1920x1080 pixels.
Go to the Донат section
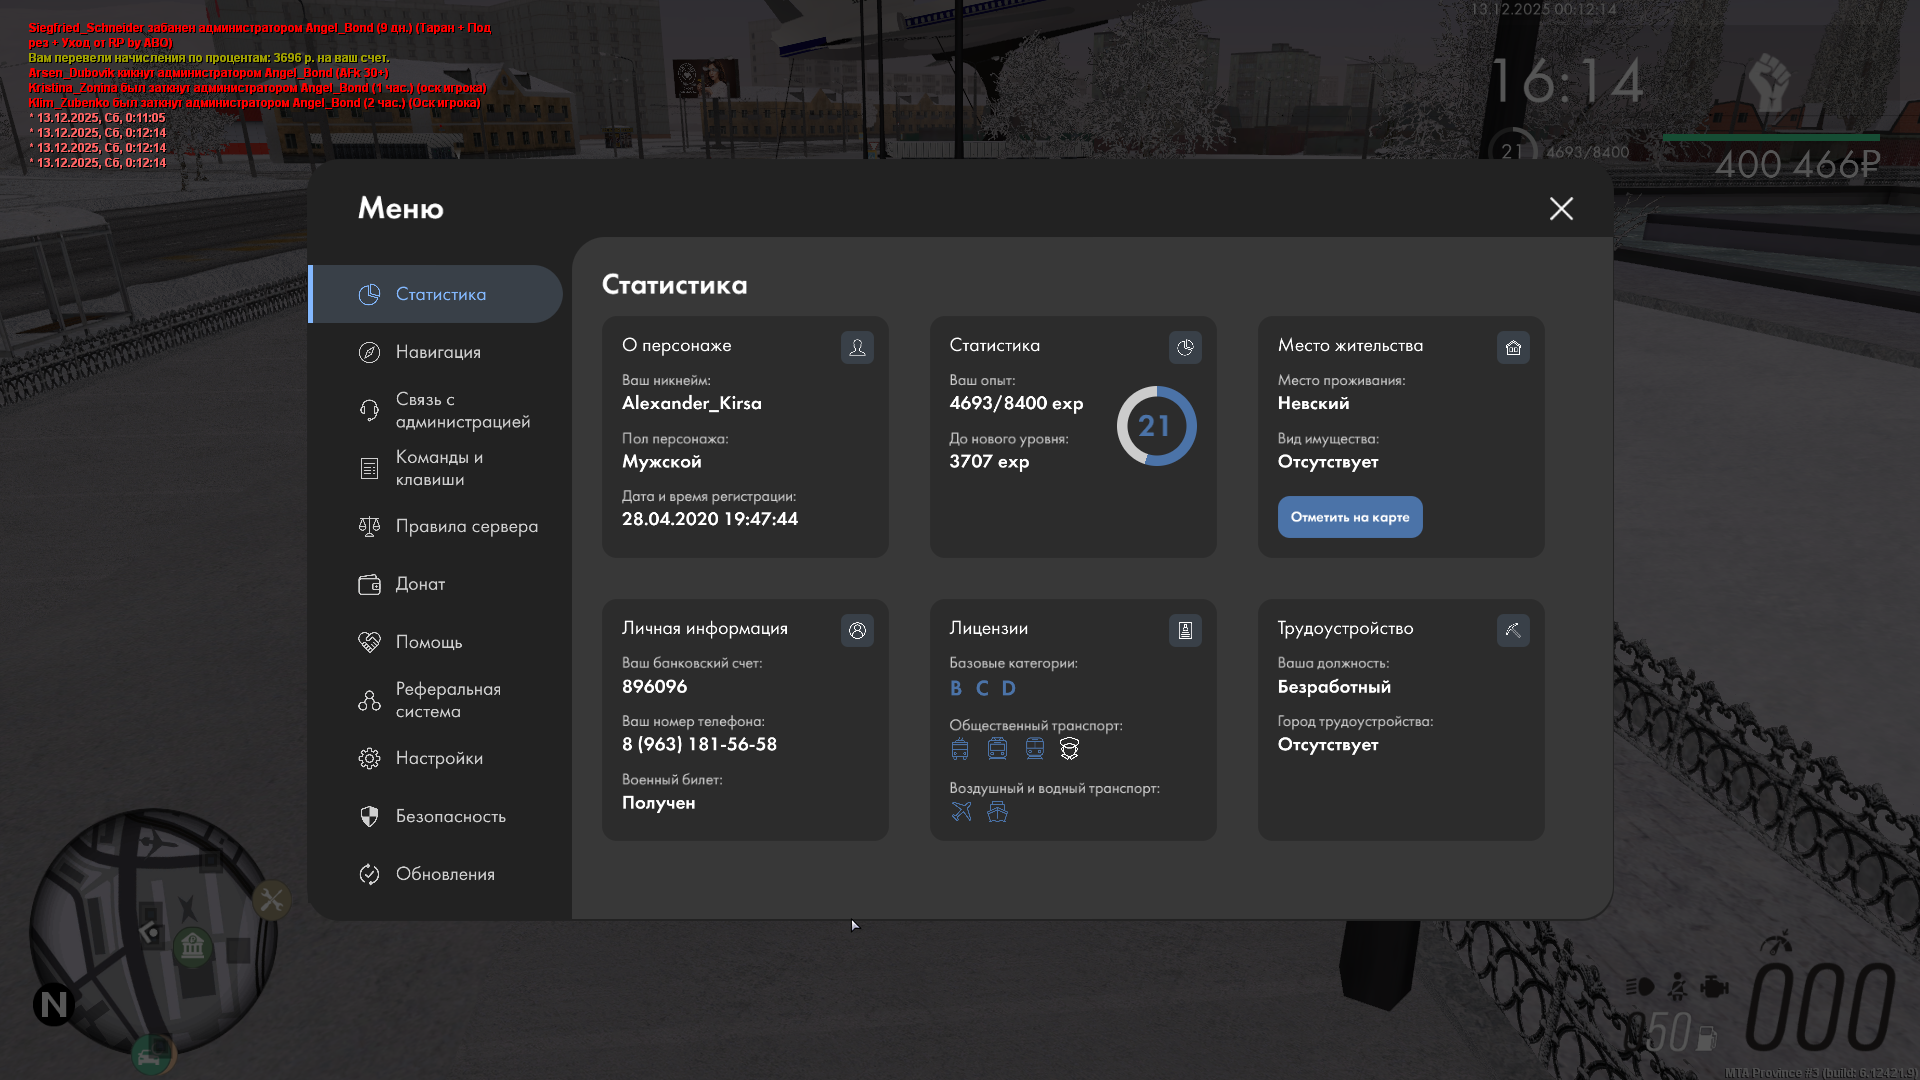420,584
